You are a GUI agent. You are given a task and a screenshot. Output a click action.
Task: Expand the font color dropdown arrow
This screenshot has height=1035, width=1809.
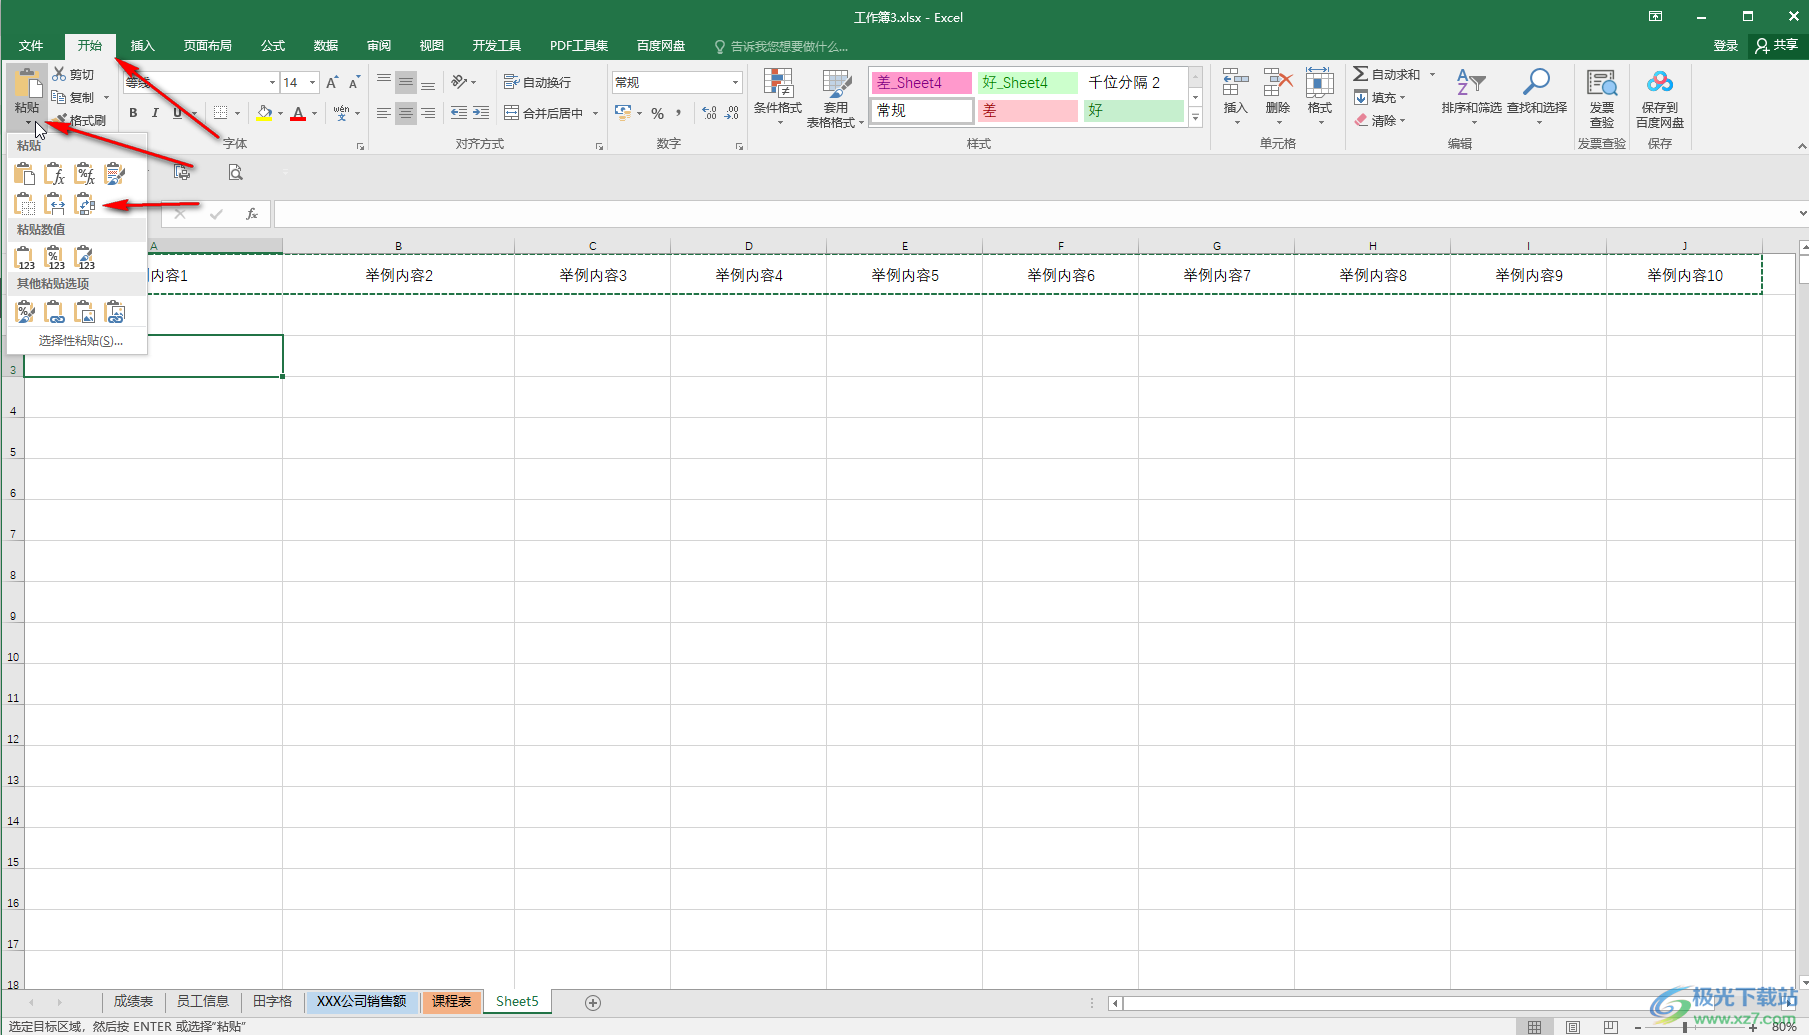tap(314, 113)
